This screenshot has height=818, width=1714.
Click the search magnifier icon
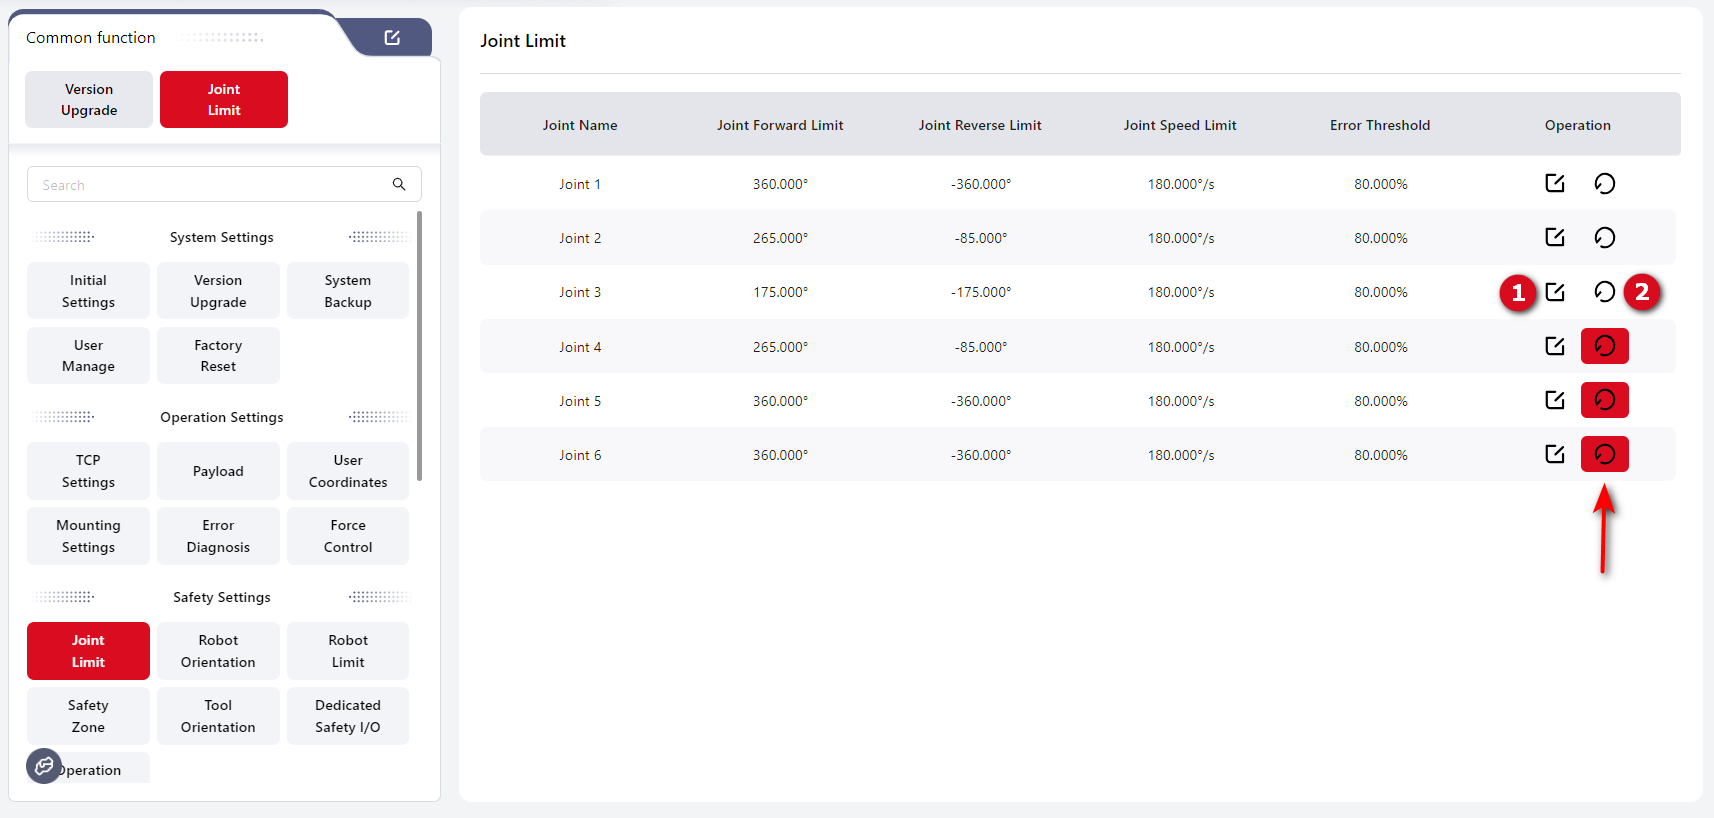click(399, 184)
